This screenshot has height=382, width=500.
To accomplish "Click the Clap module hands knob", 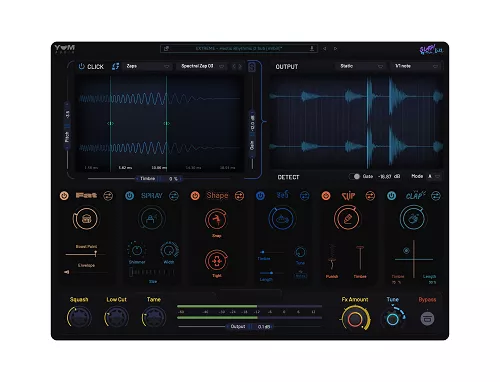I will (x=413, y=218).
